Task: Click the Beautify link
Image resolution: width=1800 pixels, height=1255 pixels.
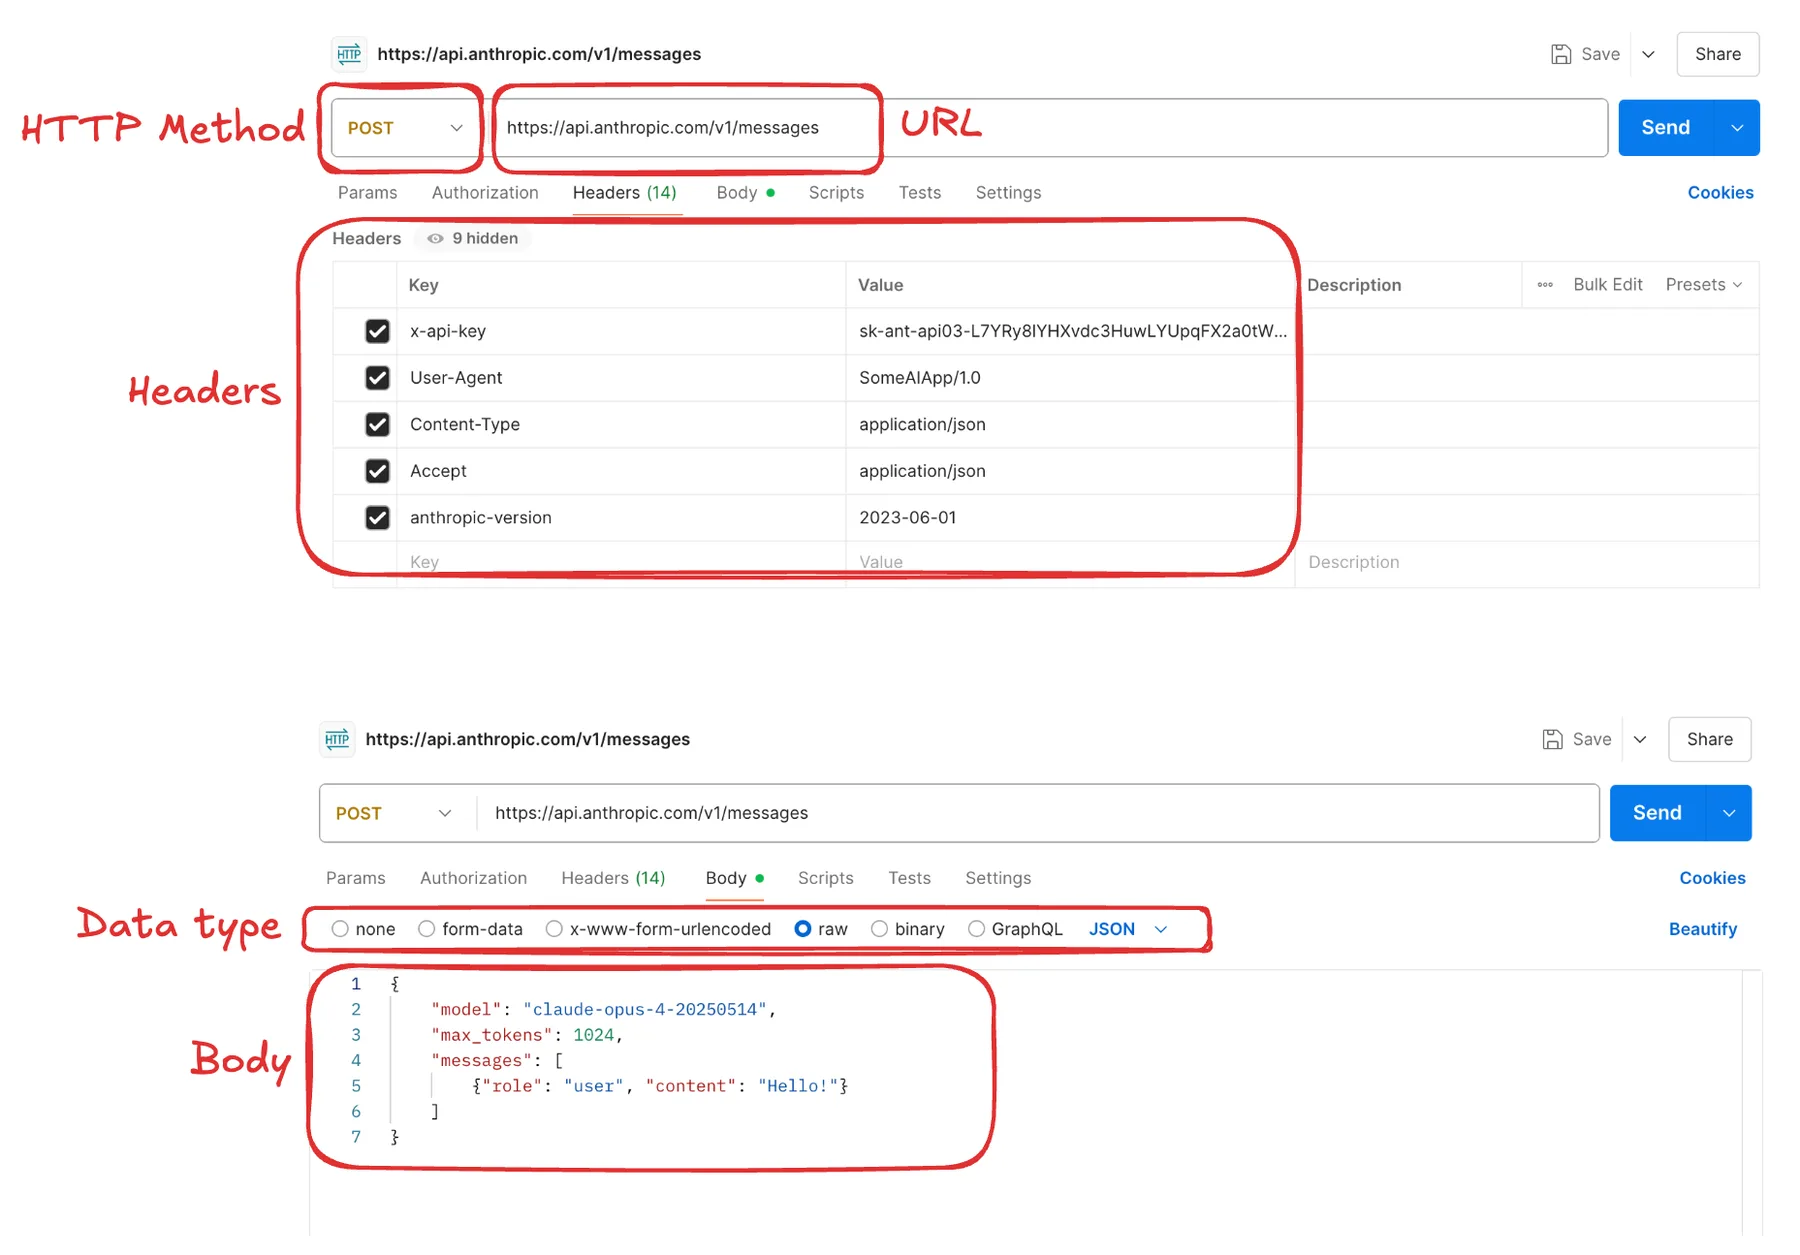Action: coord(1702,929)
